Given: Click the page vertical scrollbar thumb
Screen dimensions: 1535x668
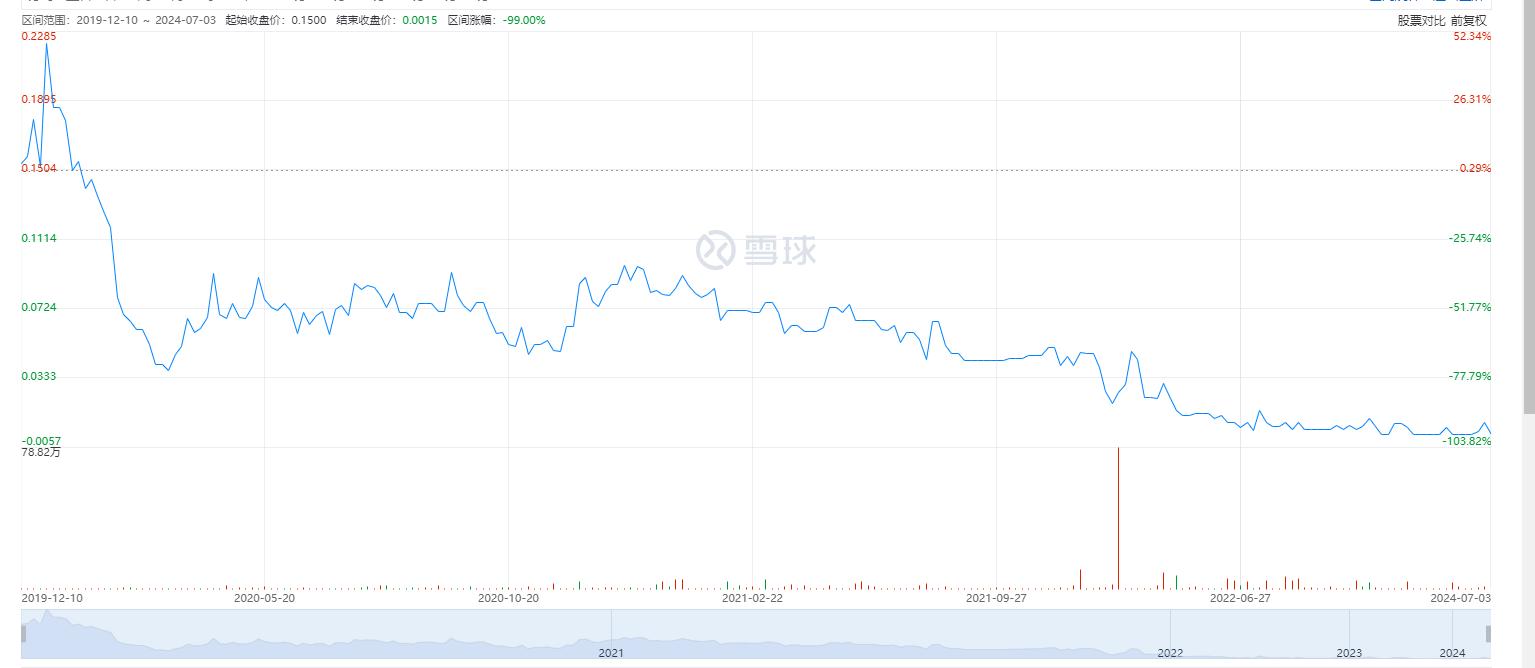Looking at the screenshot, I should tap(1528, 207).
